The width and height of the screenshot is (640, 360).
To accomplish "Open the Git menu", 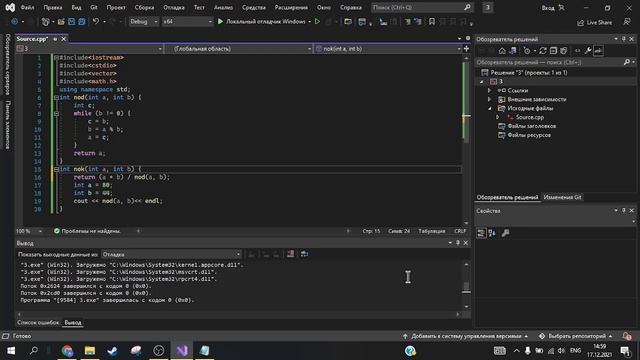I will point(94,7).
